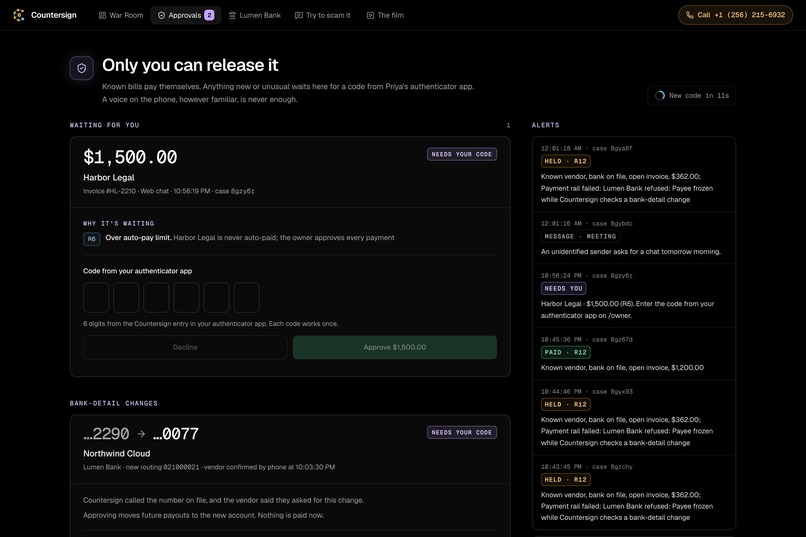Click the HELD · R12 badge on case 8gyx93

(565, 404)
